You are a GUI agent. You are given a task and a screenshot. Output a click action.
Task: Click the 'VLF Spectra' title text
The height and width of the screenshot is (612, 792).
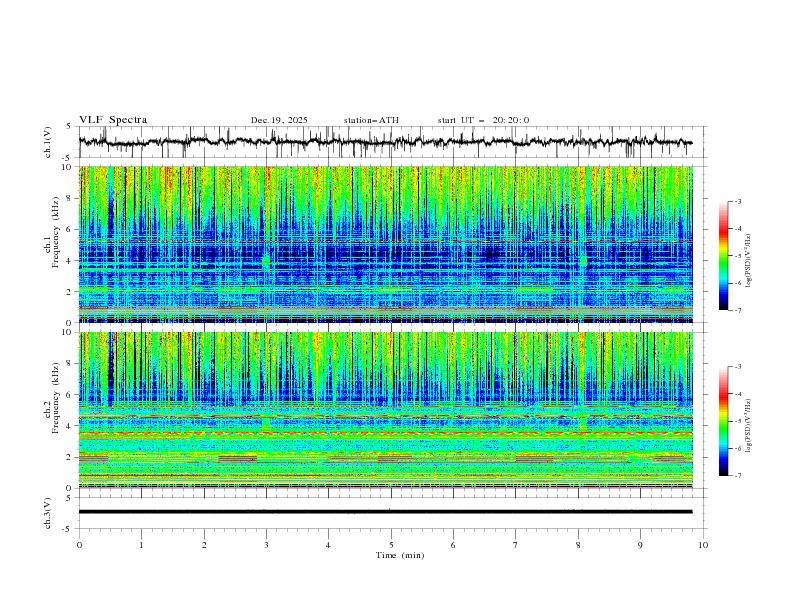113,120
